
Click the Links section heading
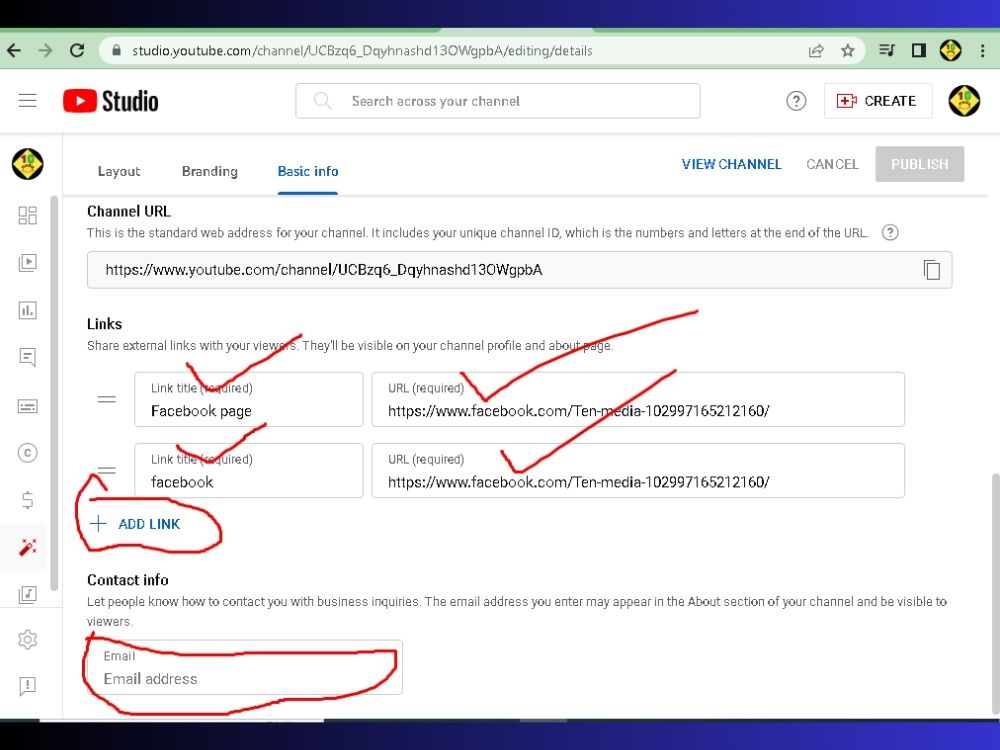(105, 324)
